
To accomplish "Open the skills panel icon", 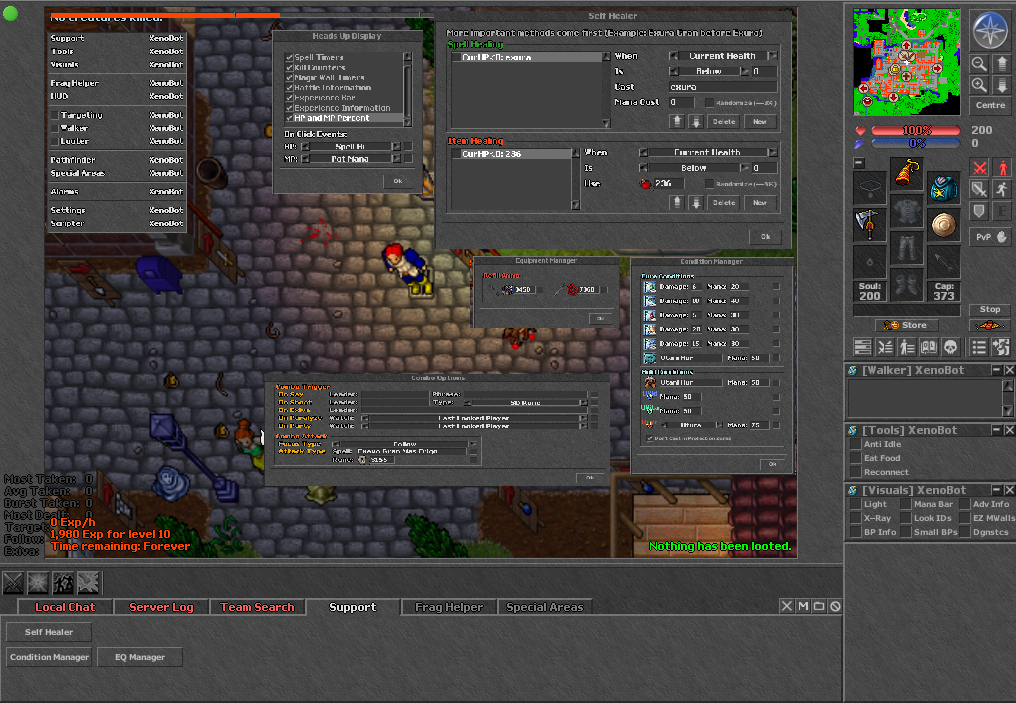I will 862,347.
